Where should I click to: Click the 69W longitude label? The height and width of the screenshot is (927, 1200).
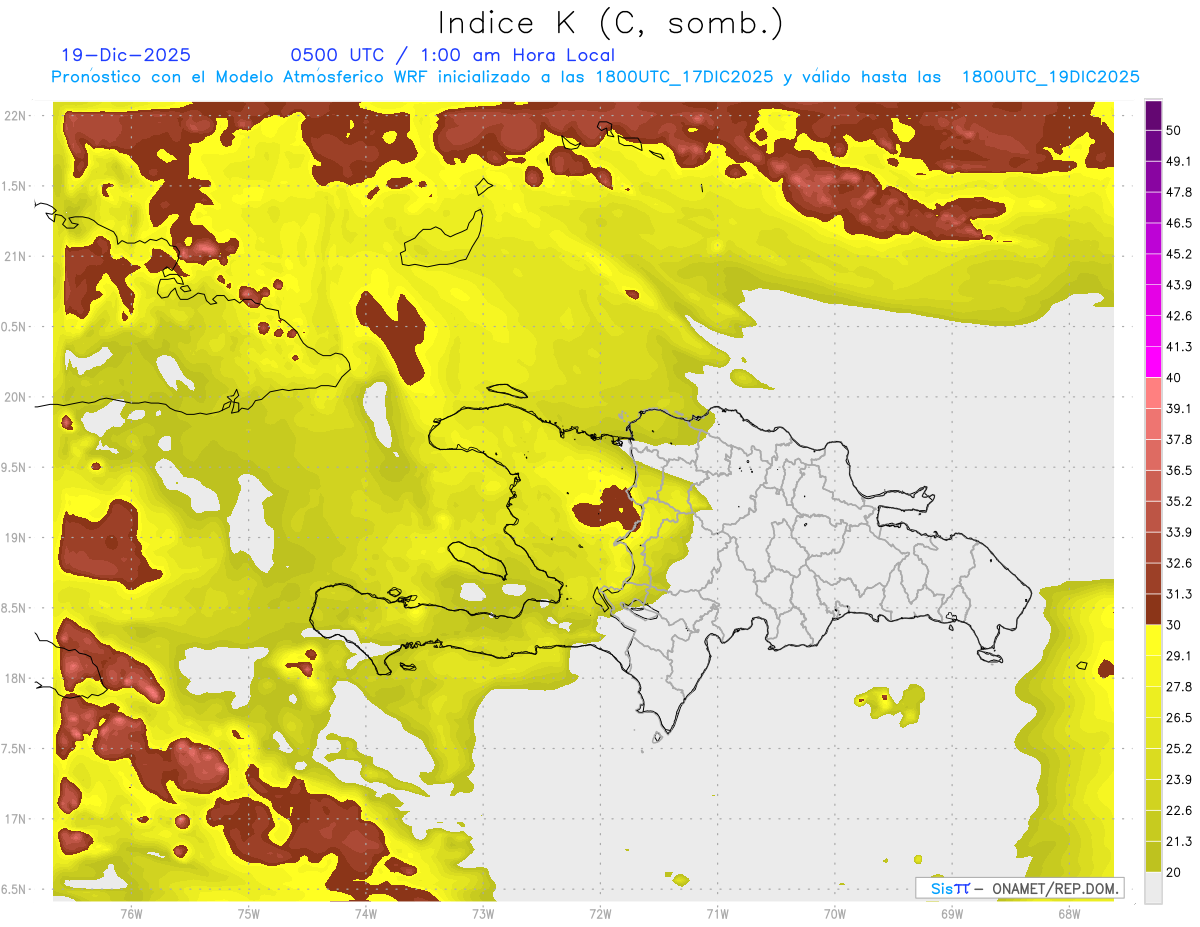(952, 913)
